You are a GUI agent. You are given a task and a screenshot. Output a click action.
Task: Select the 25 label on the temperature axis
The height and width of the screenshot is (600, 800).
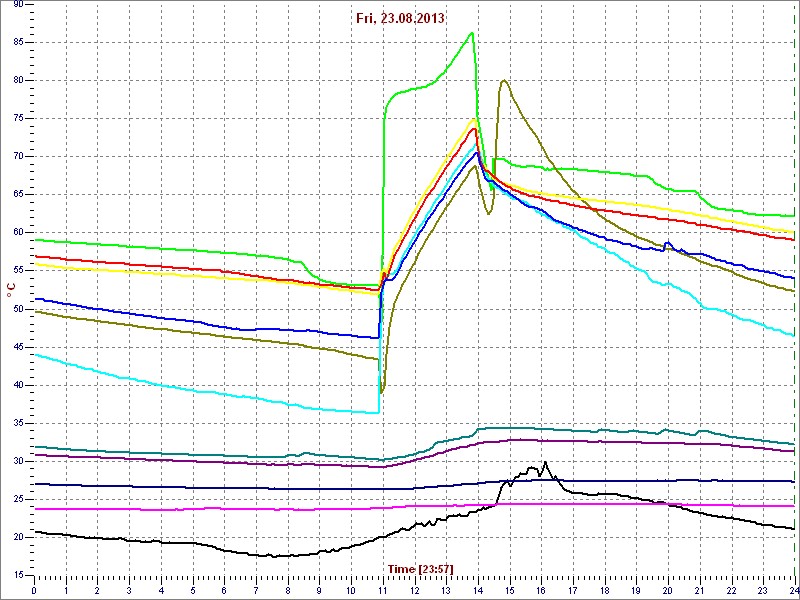click(x=18, y=499)
